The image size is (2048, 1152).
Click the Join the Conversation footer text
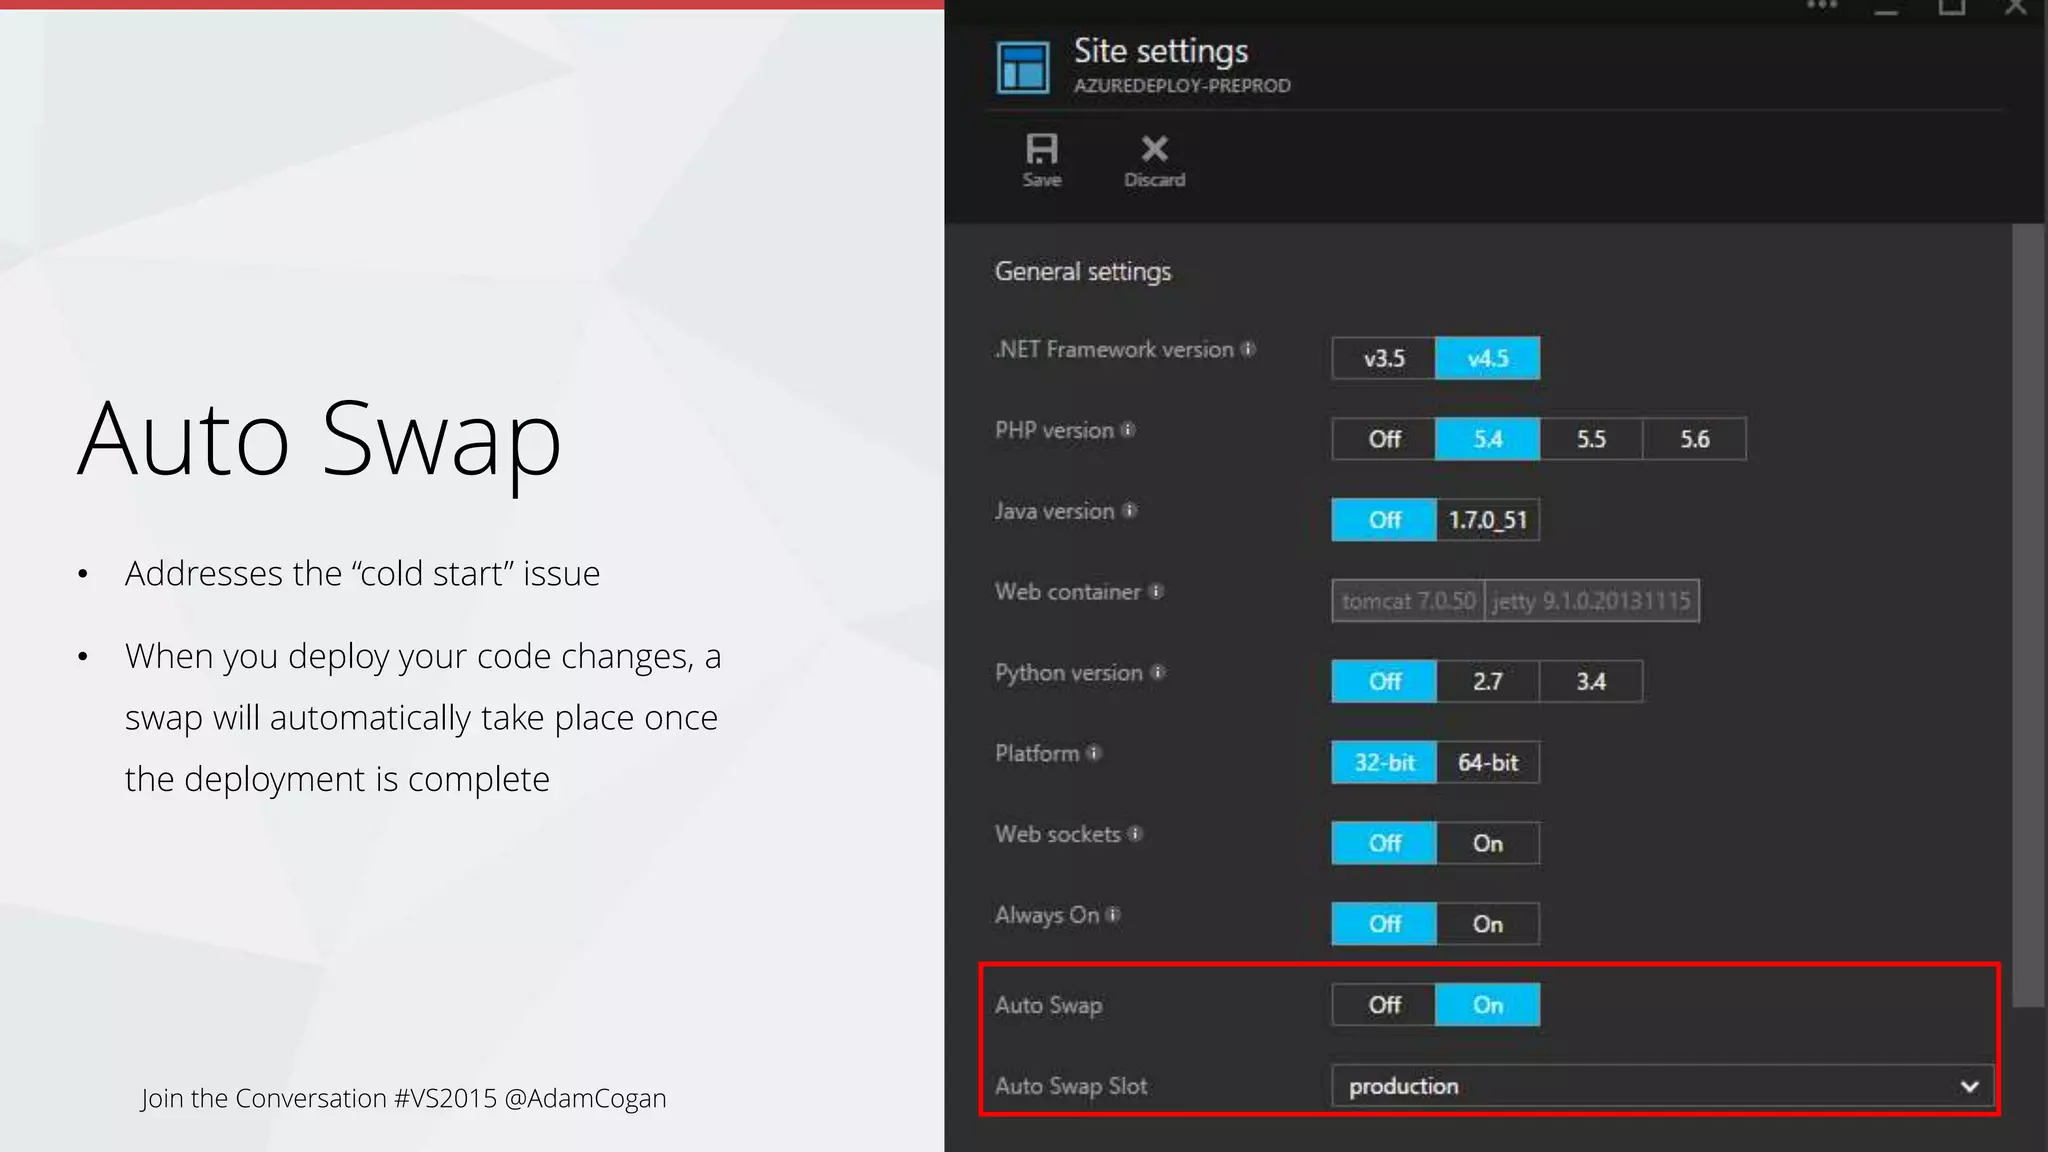pyautogui.click(x=403, y=1098)
